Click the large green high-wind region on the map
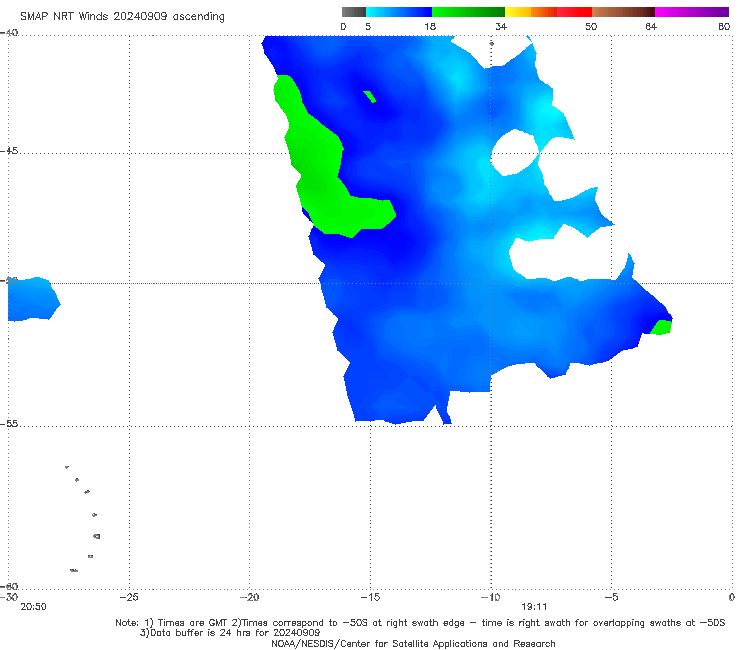Screen dimensions: 740x650 click(x=326, y=184)
